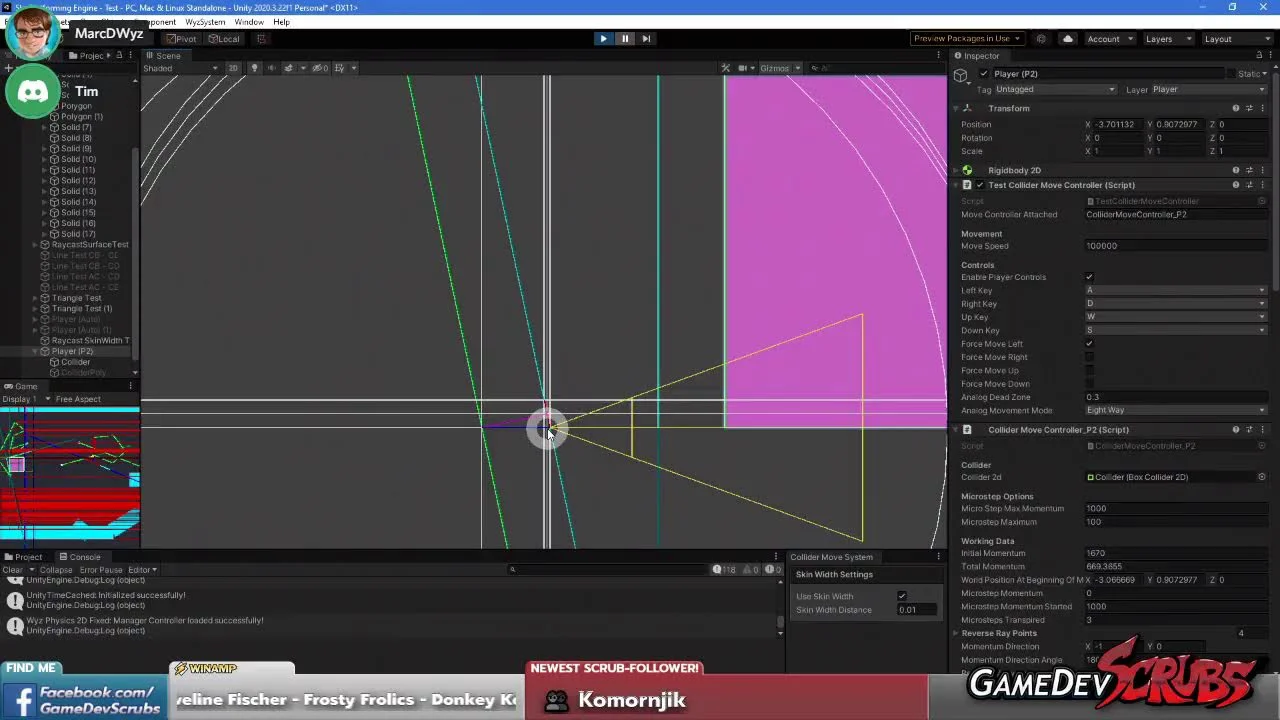Click the Clear button in Console
1280x720 pixels.
[12, 570]
